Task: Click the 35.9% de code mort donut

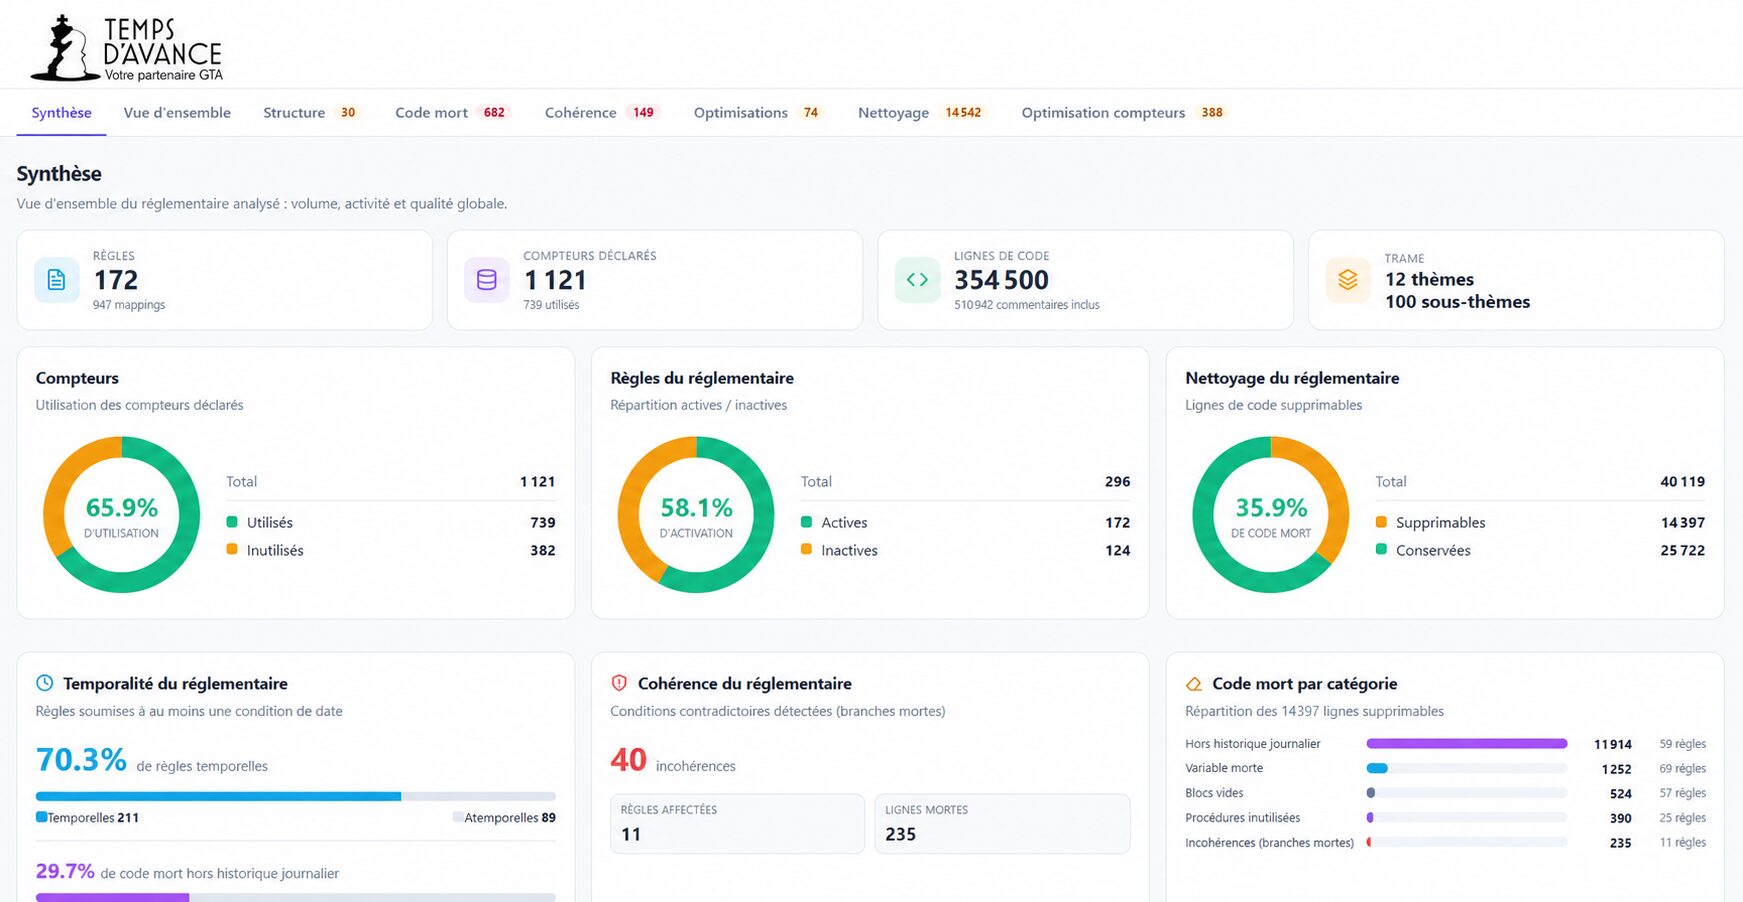Action: click(1271, 514)
